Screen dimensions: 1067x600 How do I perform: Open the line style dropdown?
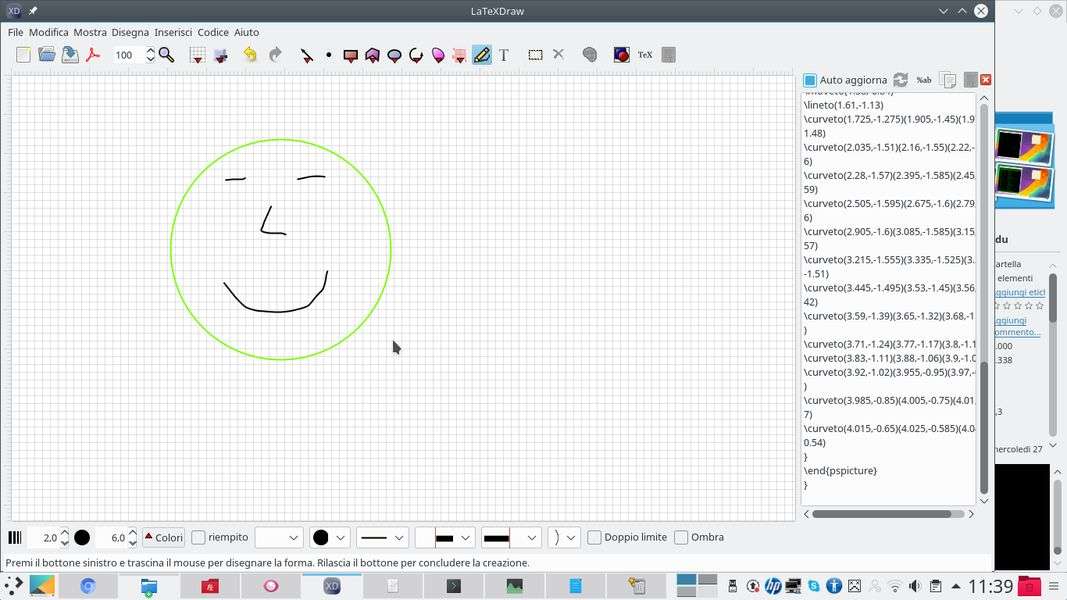coord(382,537)
